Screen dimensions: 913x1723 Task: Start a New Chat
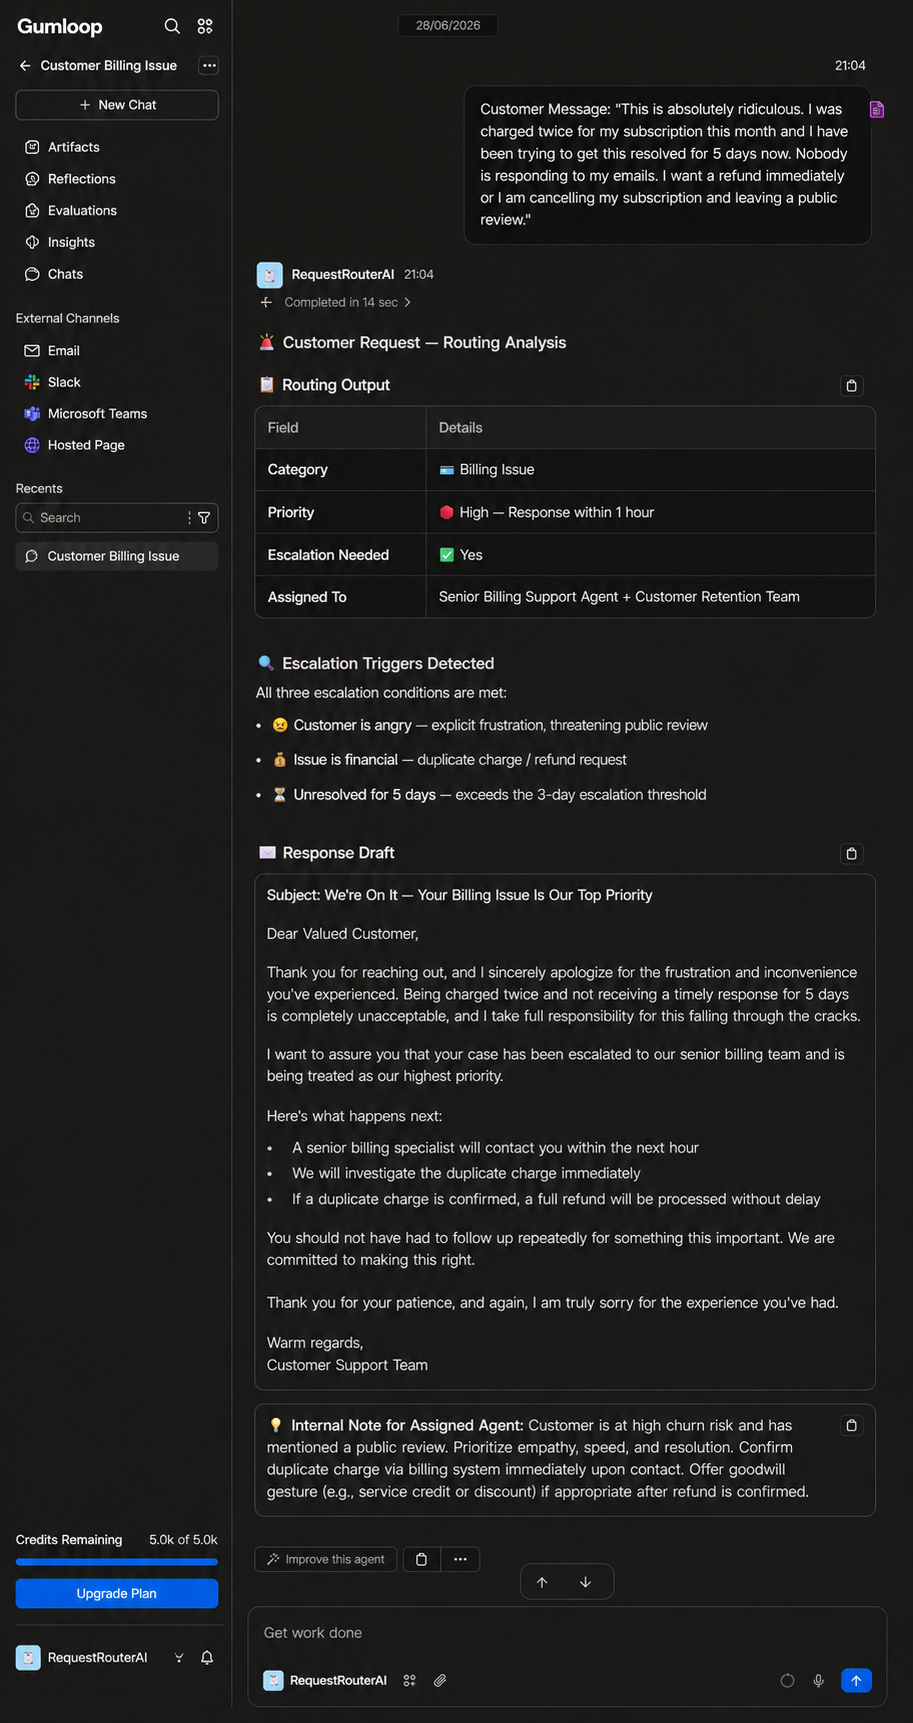117,105
